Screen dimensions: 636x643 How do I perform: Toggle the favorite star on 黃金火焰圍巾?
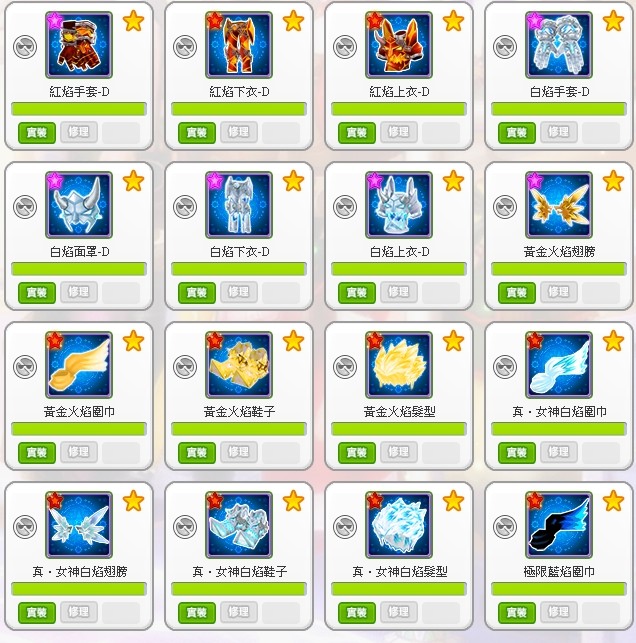tap(133, 341)
